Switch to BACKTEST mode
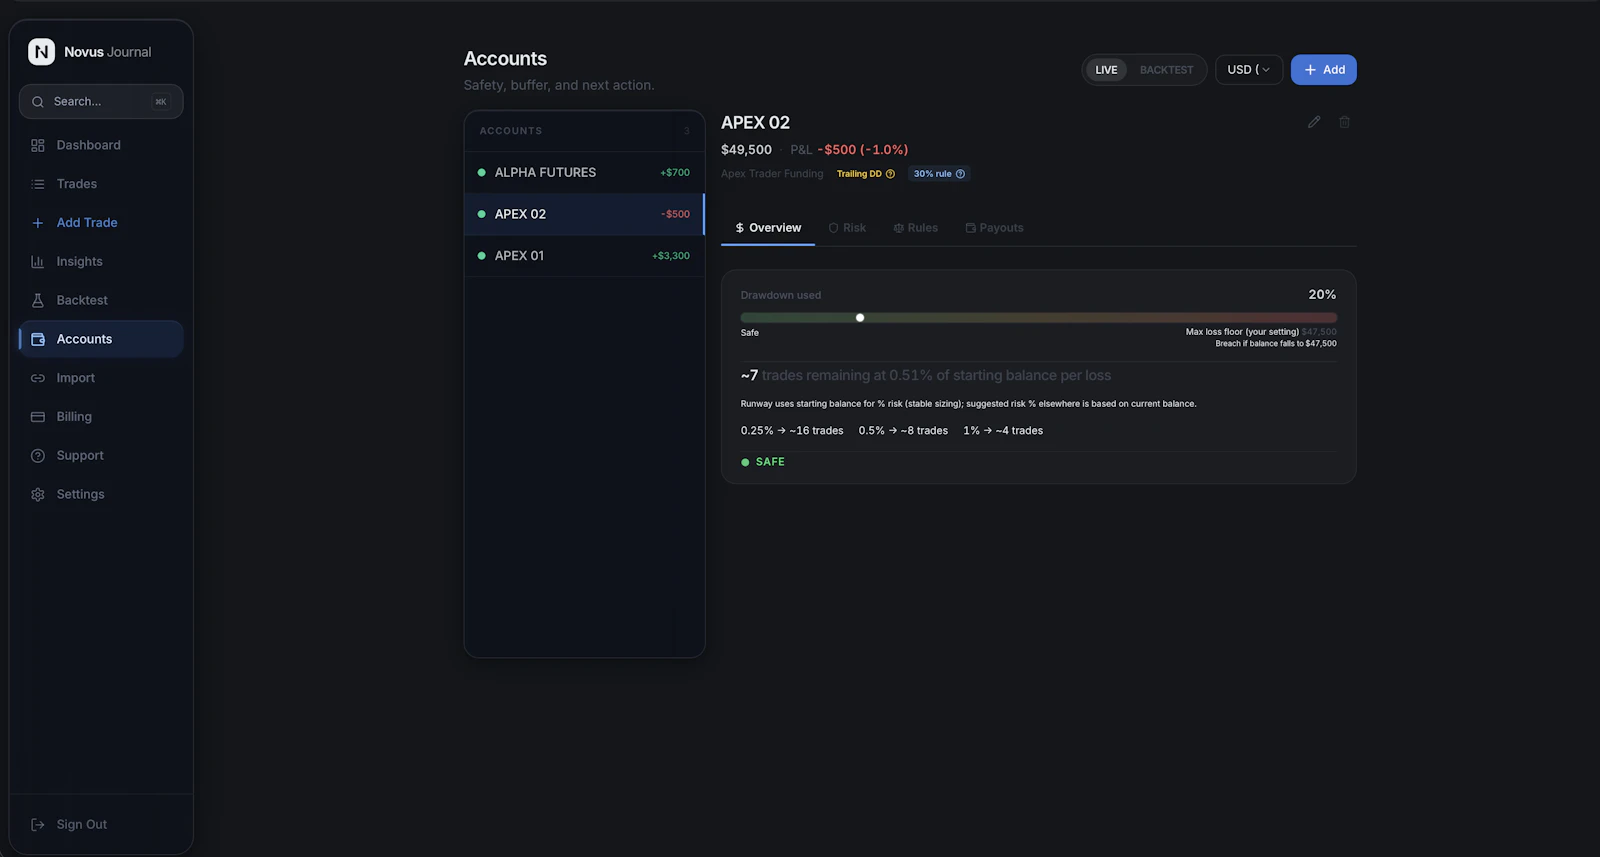 coord(1166,70)
